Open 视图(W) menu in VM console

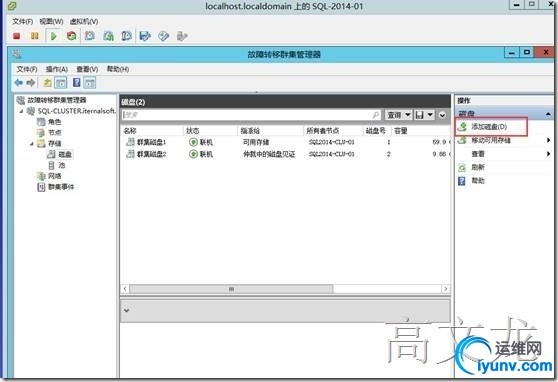[51, 21]
